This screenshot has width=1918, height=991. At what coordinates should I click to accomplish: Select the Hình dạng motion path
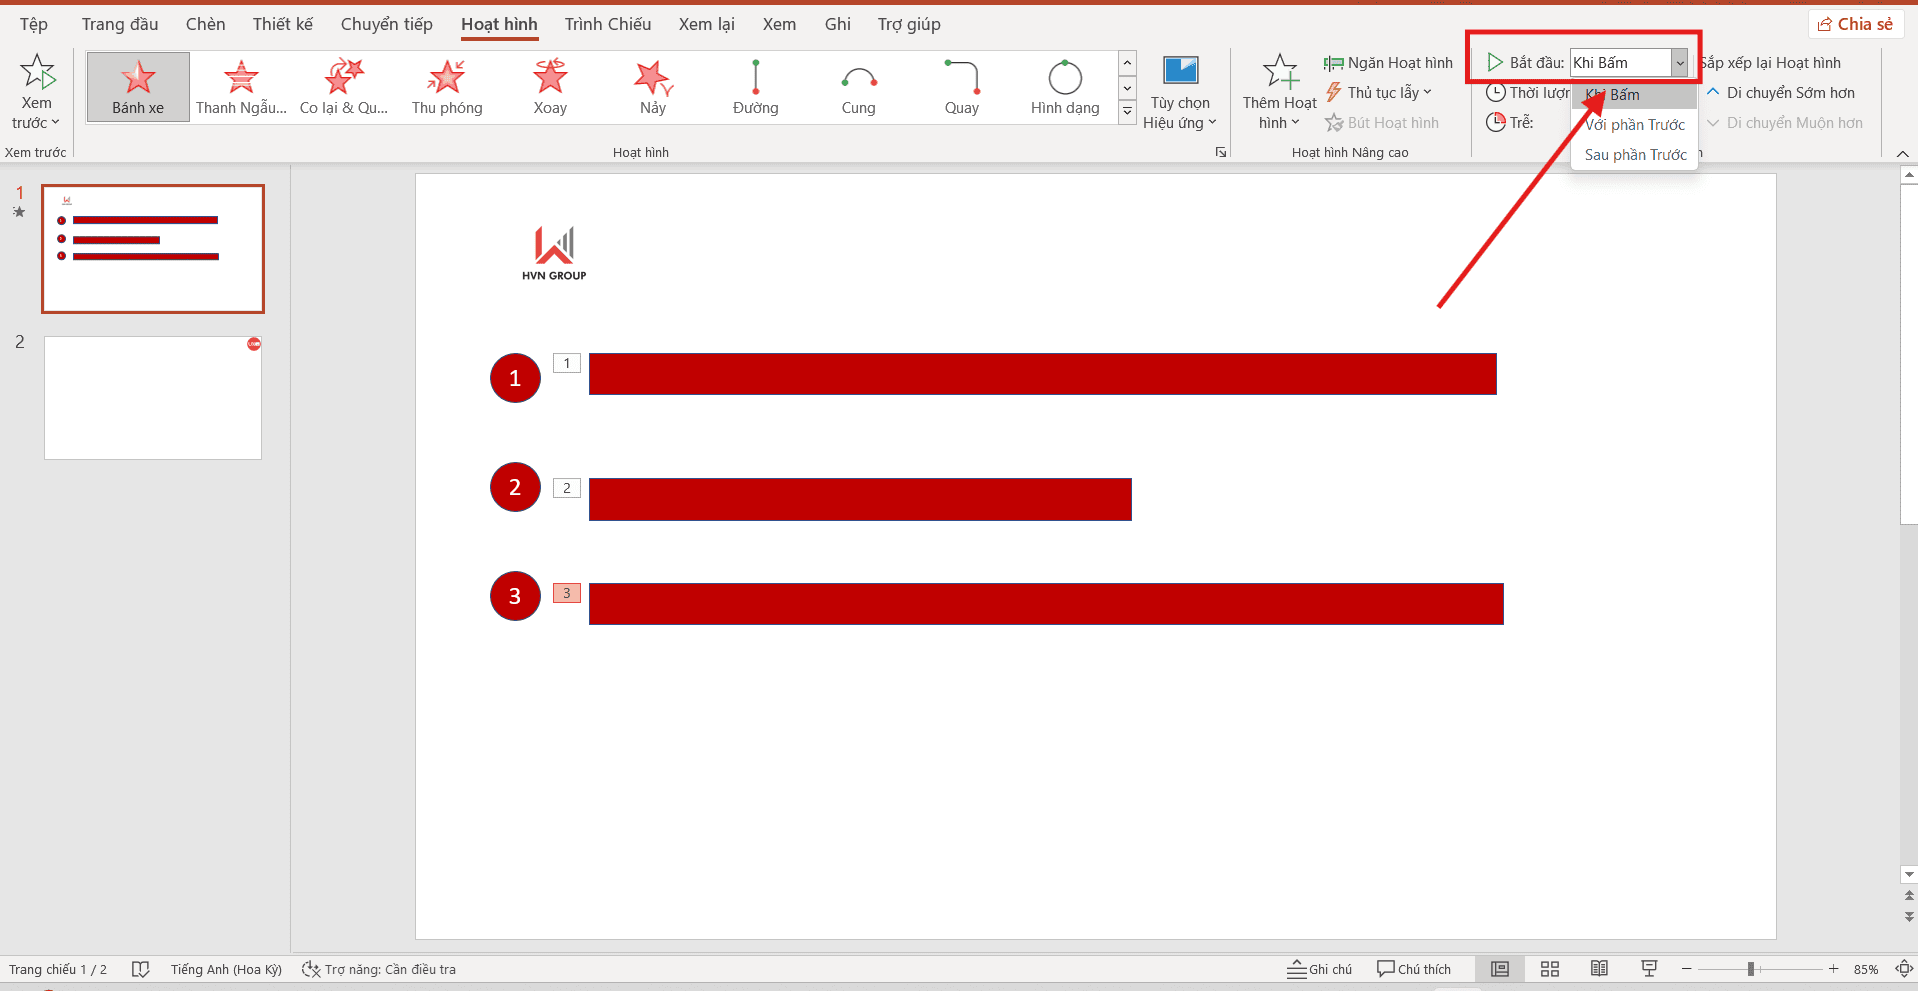click(x=1064, y=87)
